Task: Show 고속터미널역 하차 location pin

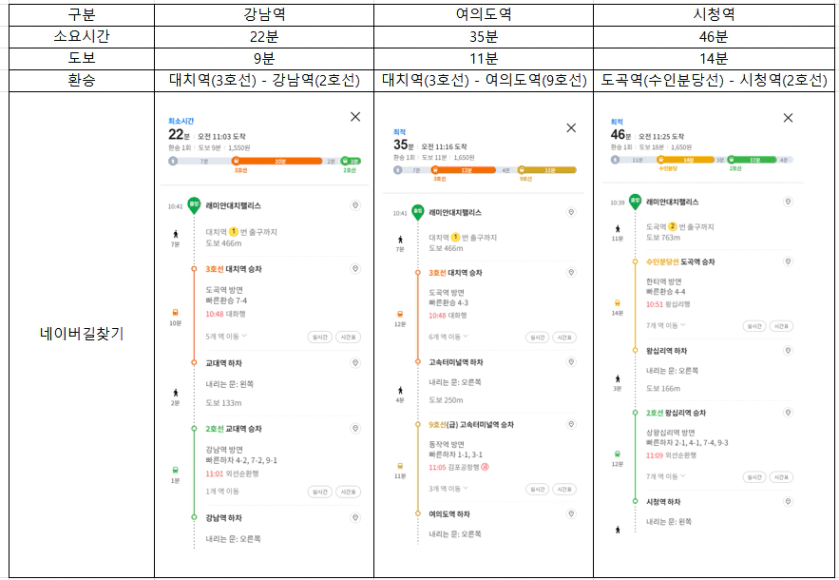Action: (571, 362)
